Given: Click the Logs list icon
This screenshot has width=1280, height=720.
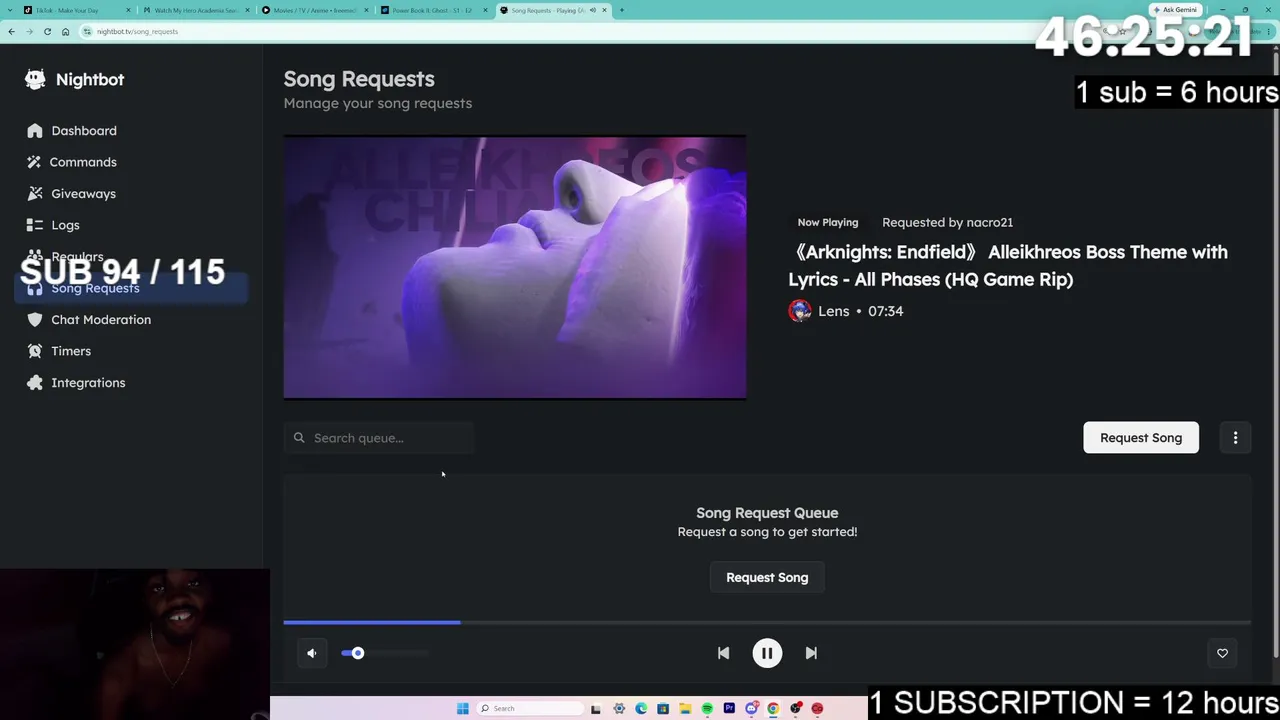Looking at the screenshot, I should click(35, 225).
